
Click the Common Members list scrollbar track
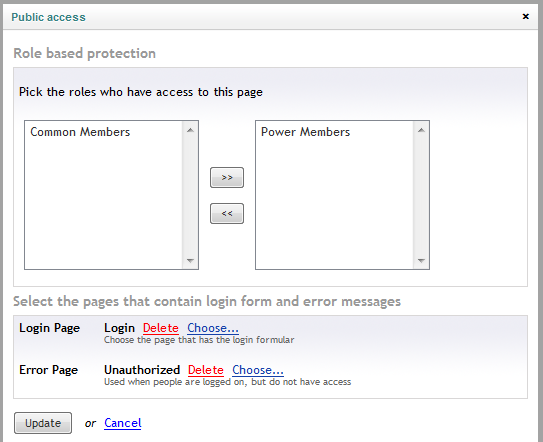(190, 195)
